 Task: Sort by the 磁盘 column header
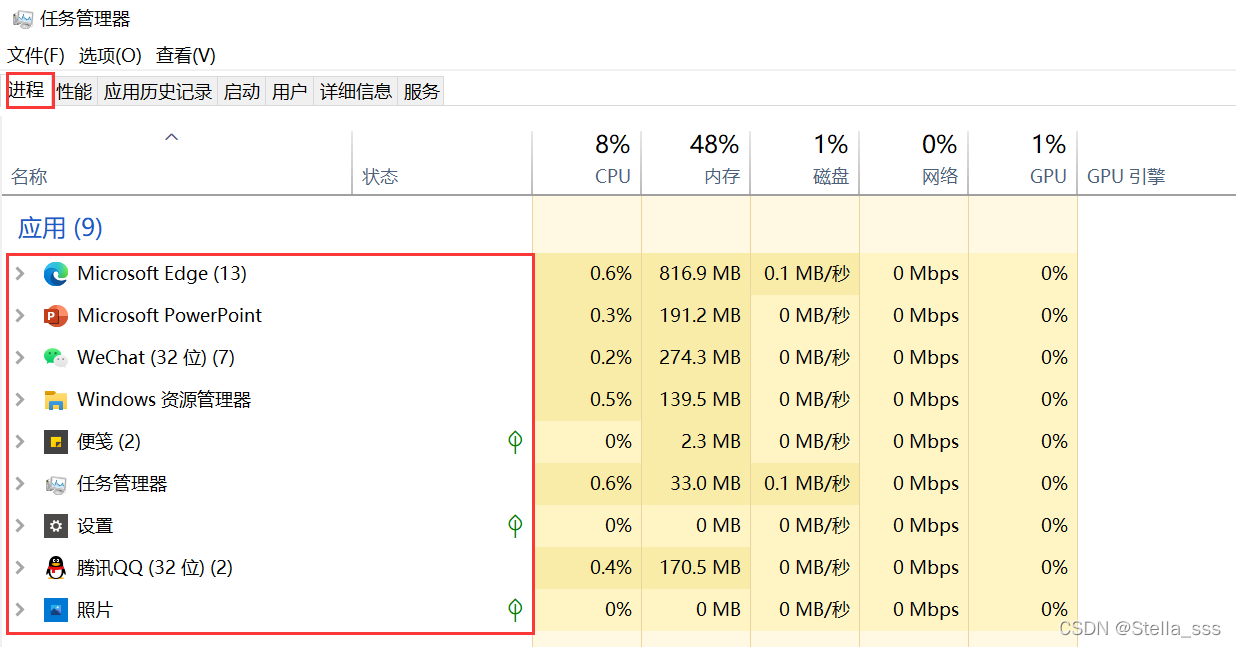(x=805, y=162)
